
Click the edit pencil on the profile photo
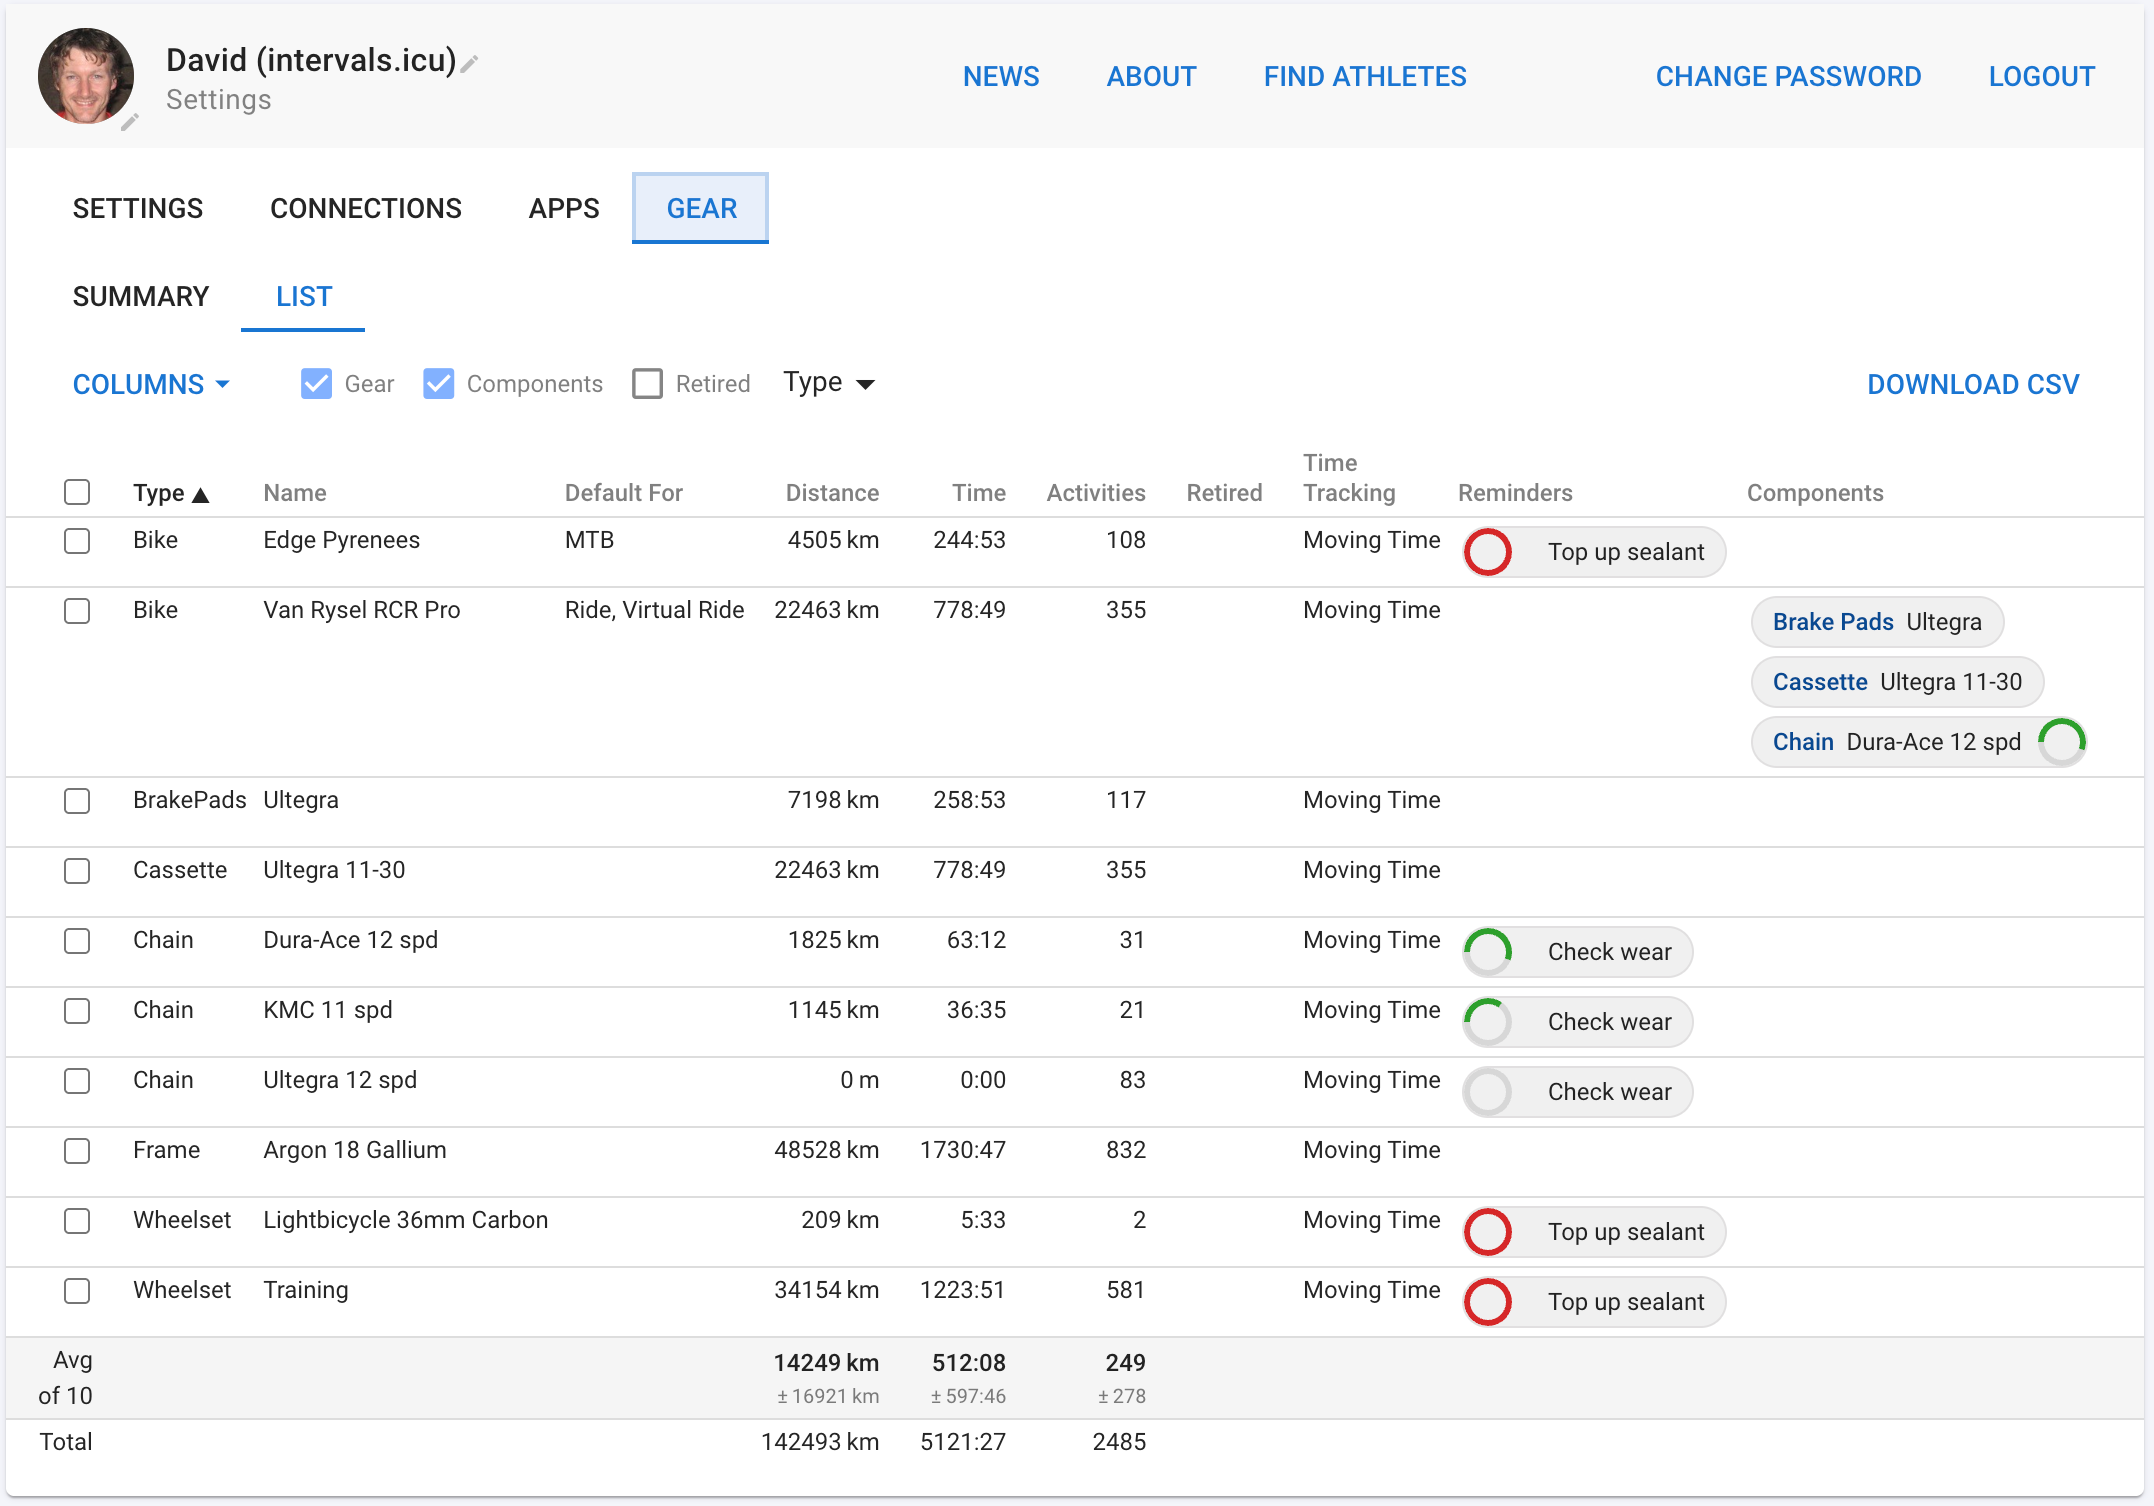[x=129, y=122]
